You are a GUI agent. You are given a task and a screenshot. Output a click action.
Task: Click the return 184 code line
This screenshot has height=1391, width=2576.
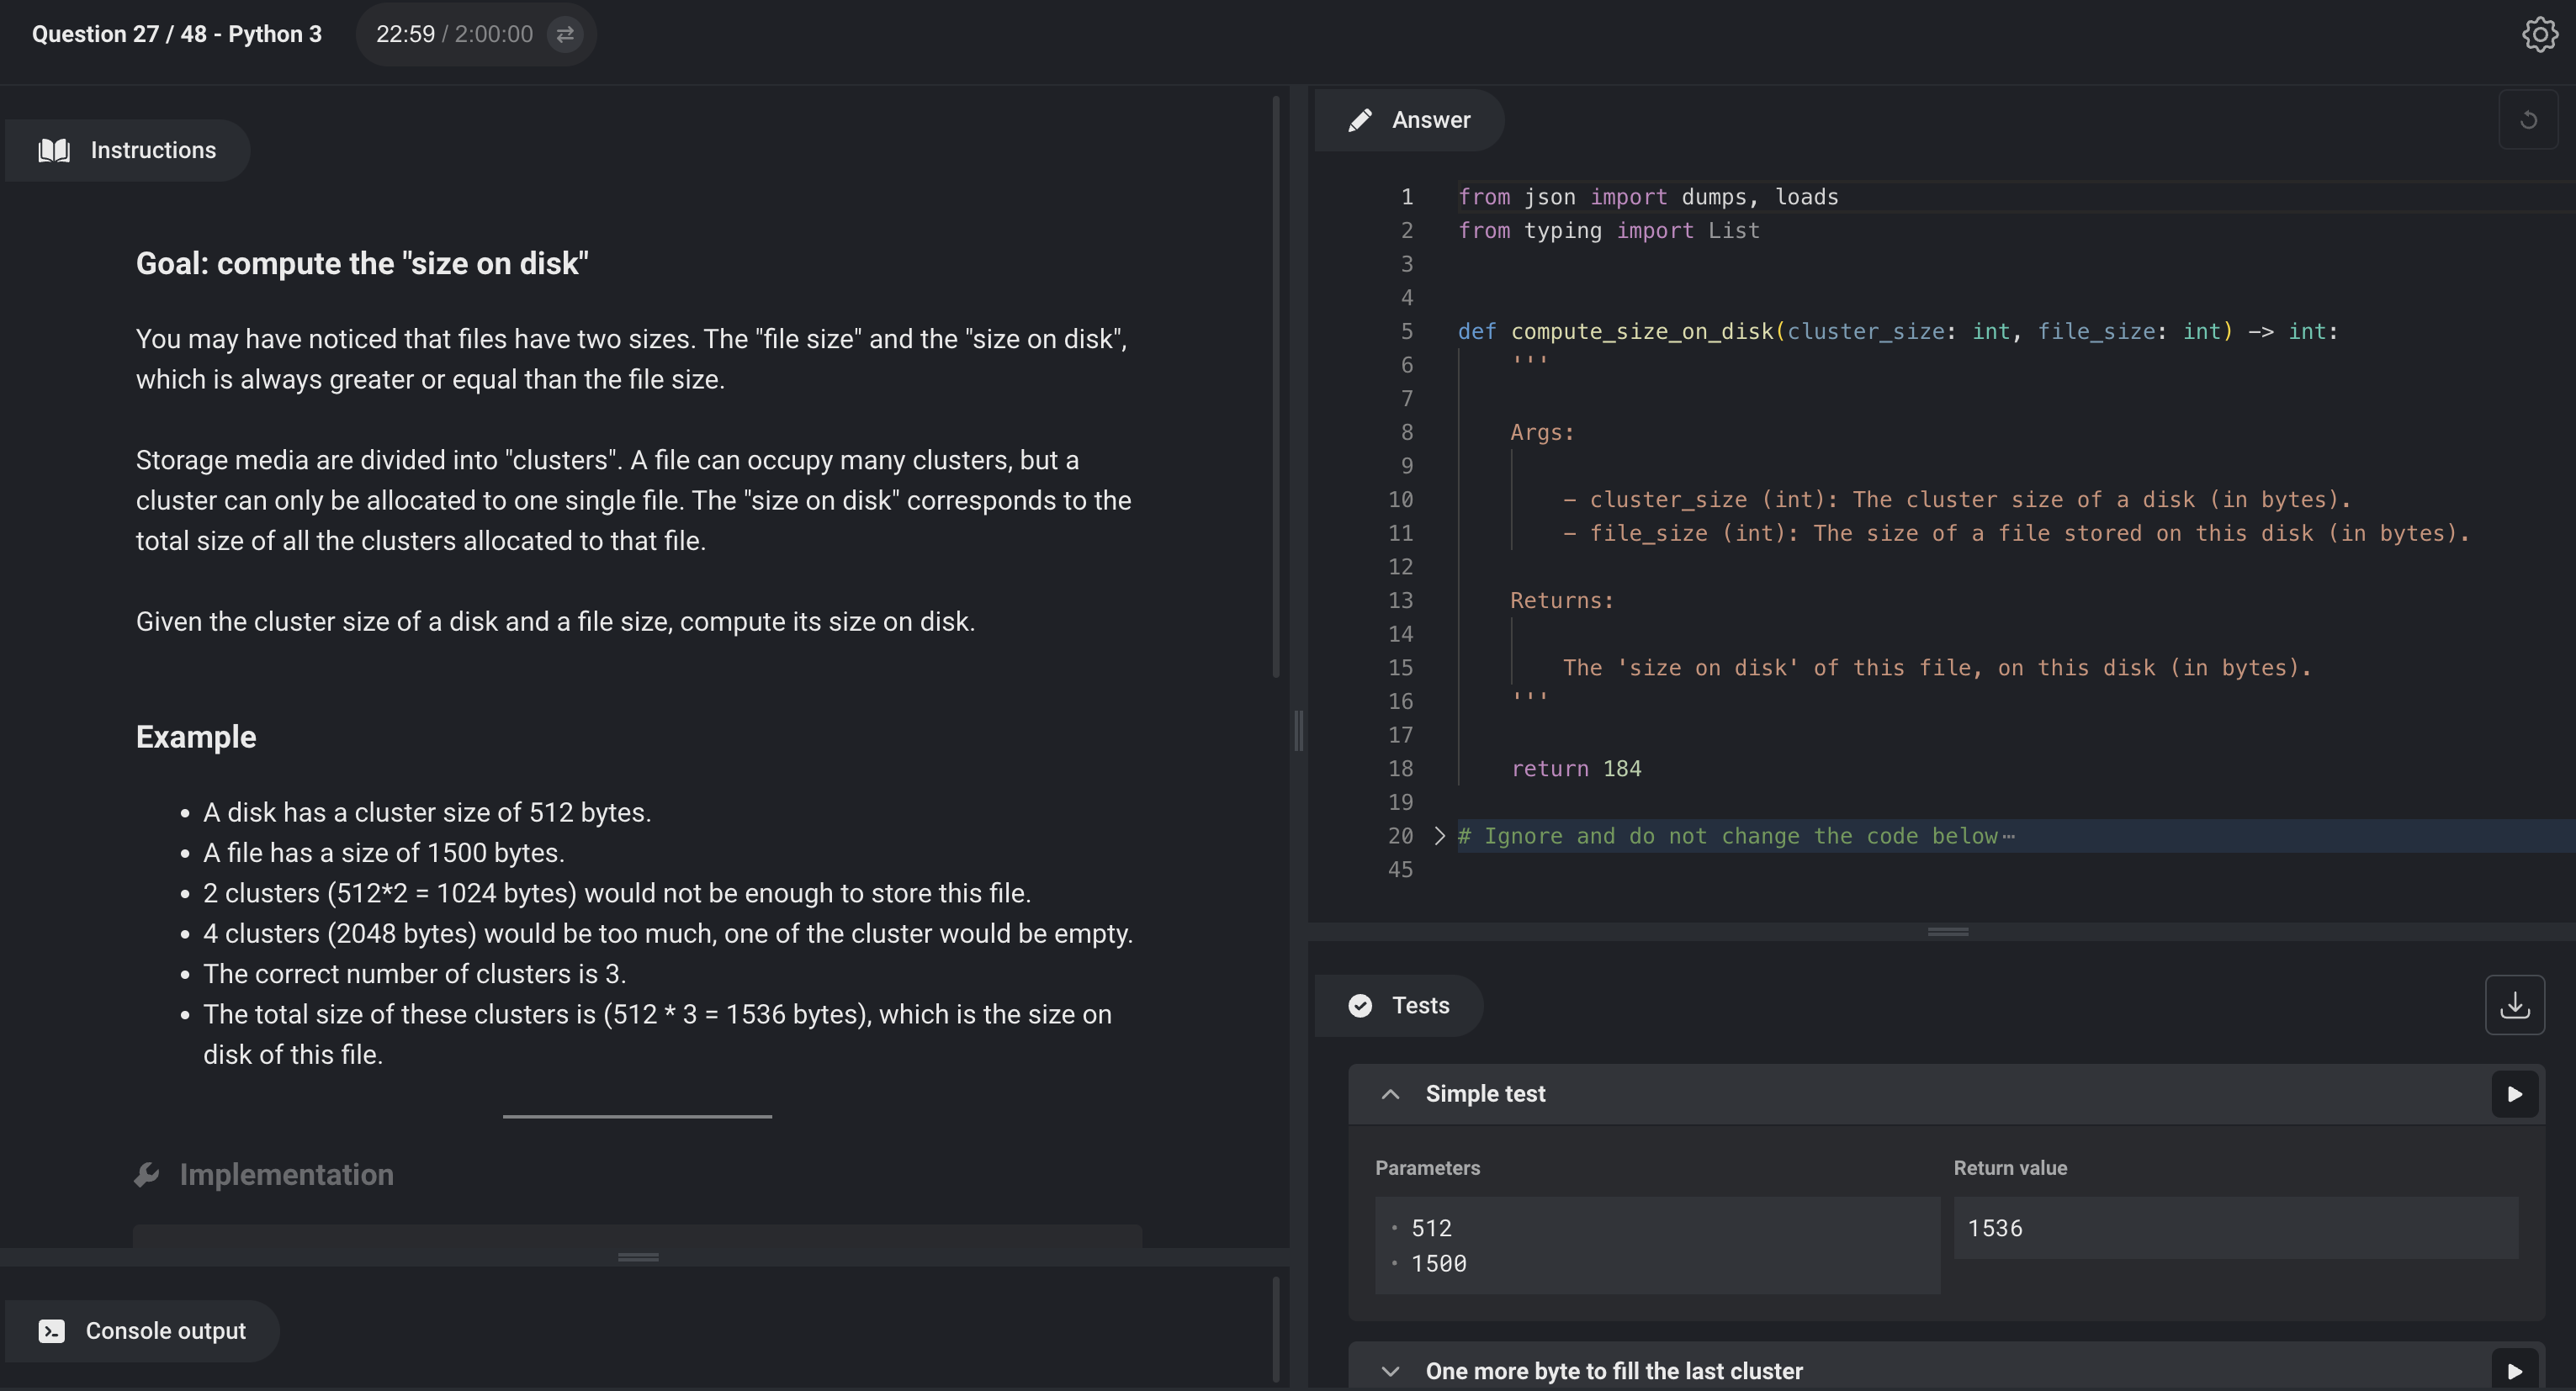click(x=1576, y=769)
